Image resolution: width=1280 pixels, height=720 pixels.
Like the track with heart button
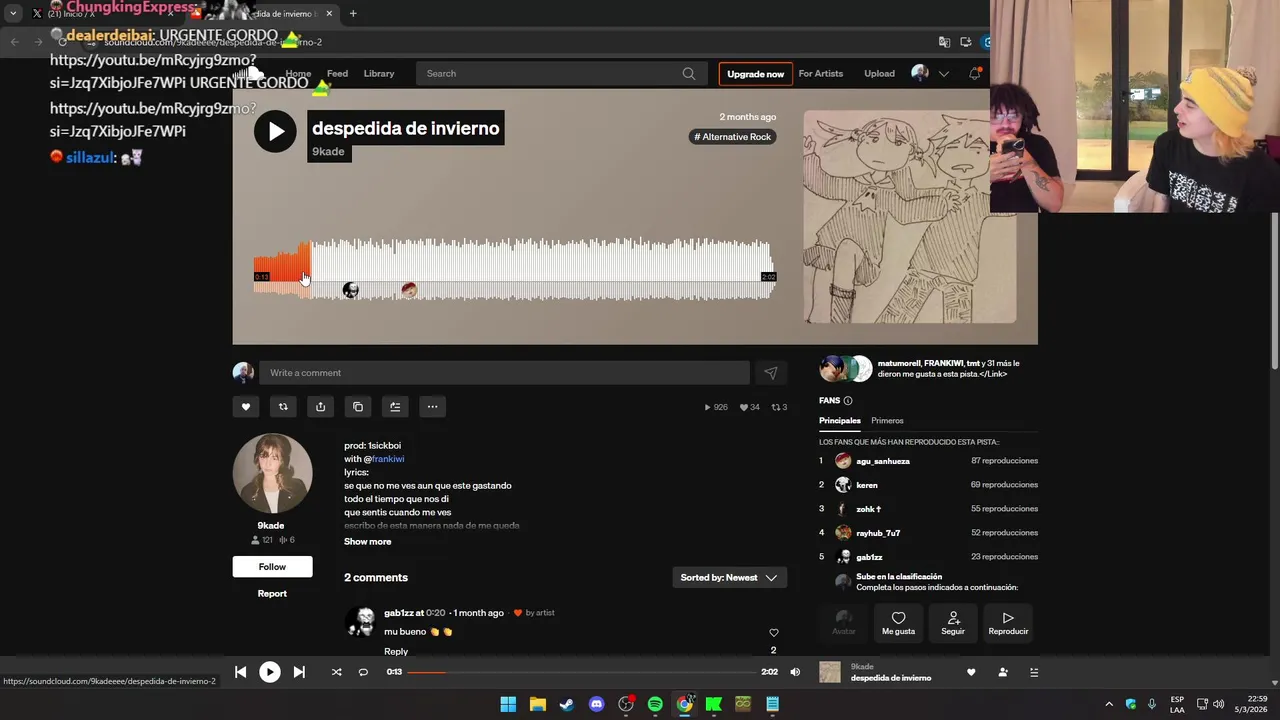pyautogui.click(x=246, y=407)
